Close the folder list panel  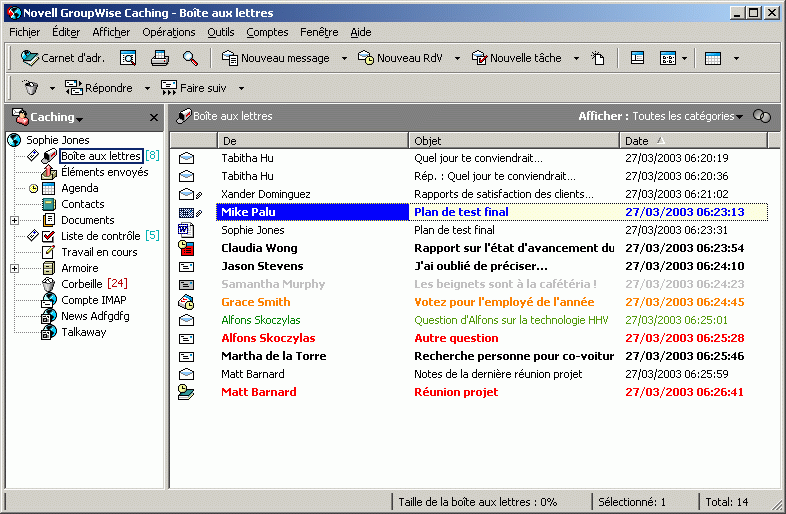154,117
